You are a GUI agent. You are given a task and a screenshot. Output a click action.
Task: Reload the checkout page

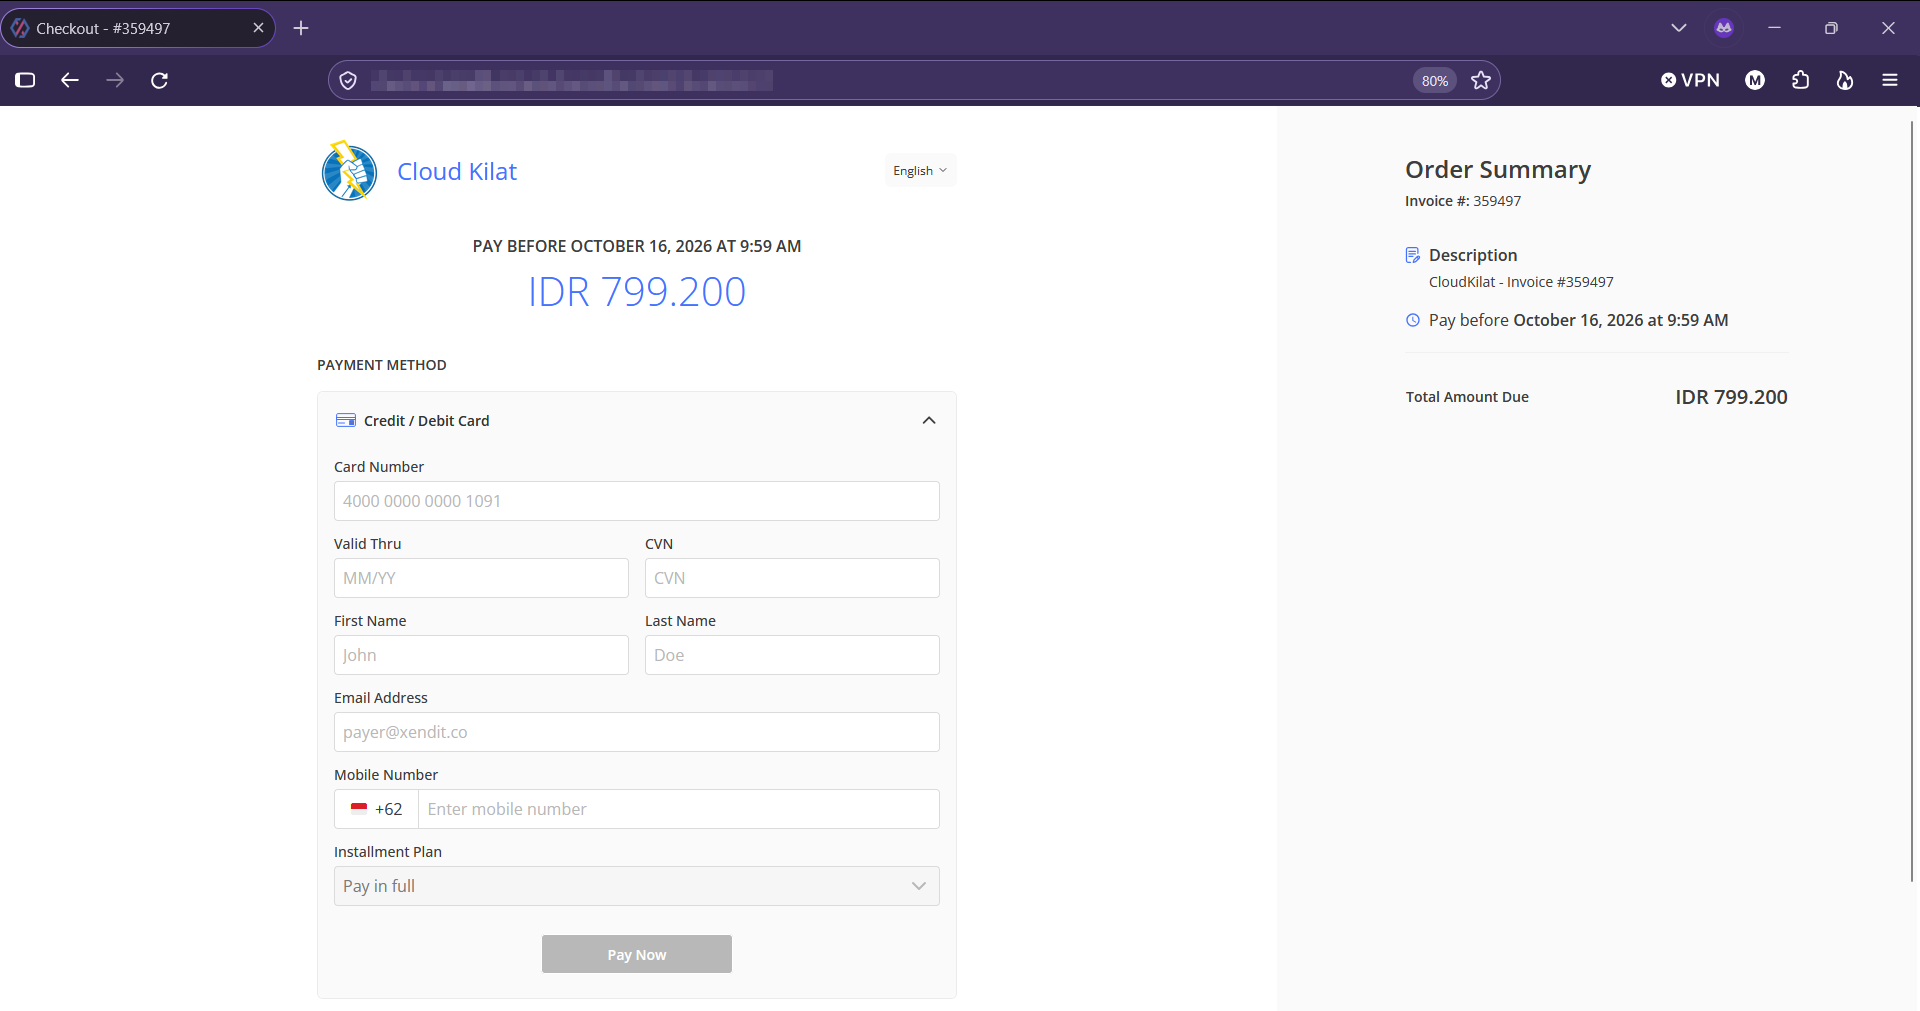point(159,80)
